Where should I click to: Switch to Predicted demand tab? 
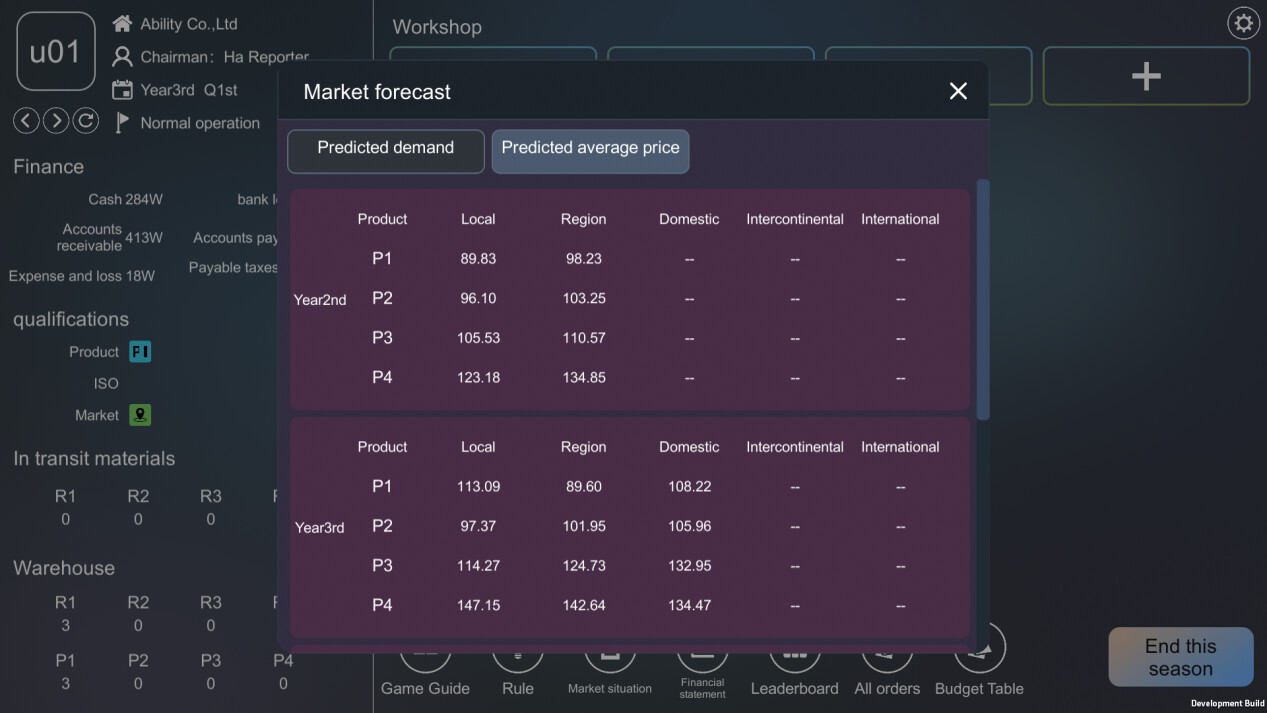[x=385, y=151]
